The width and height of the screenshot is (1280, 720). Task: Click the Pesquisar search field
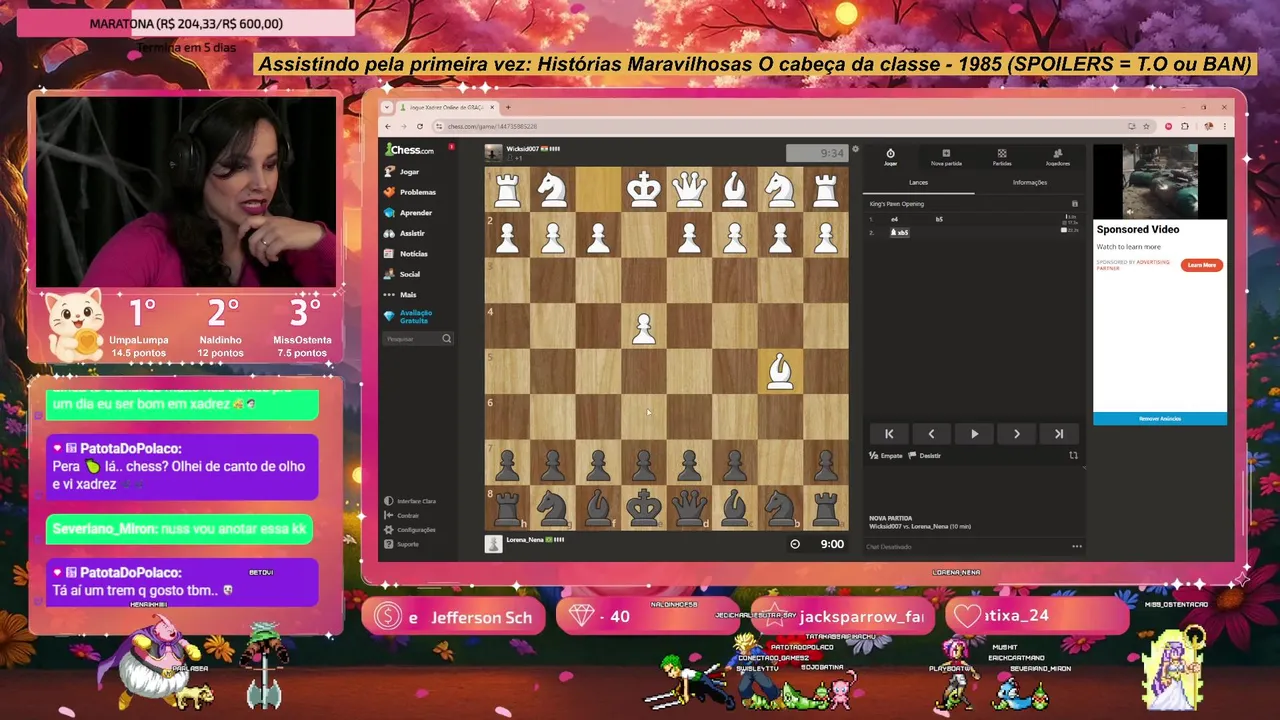click(x=418, y=339)
